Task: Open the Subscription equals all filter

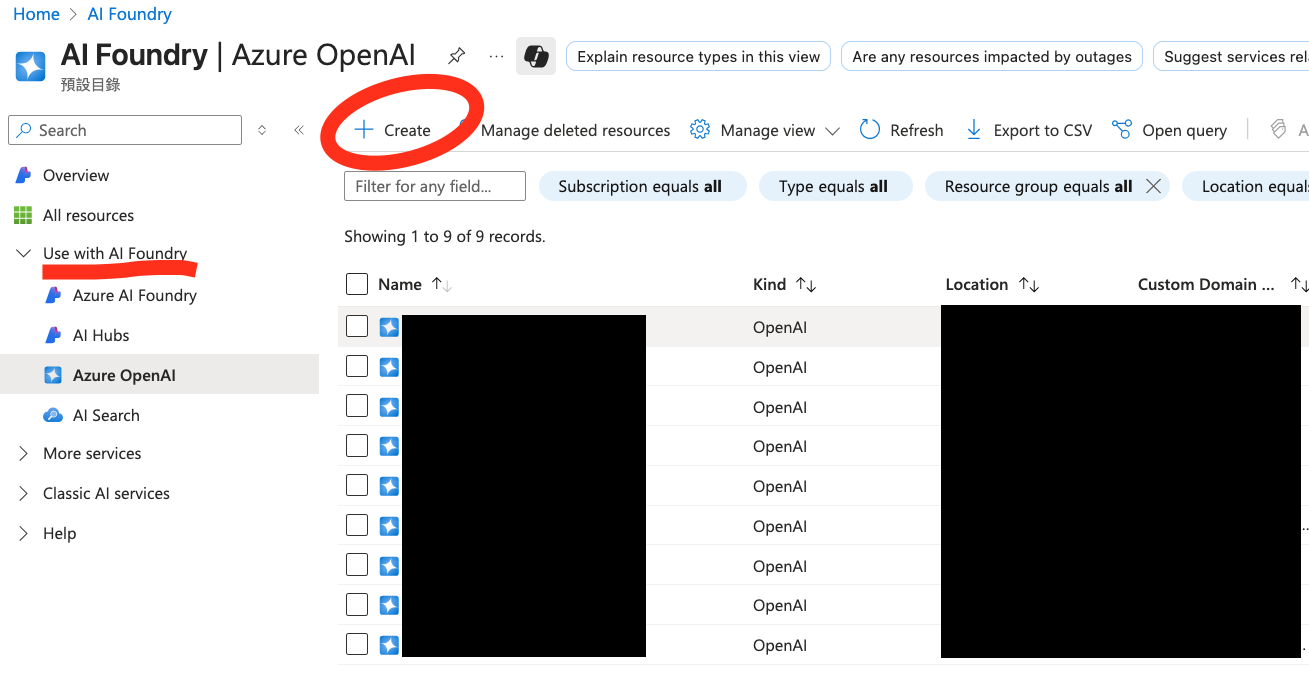Action: point(642,186)
